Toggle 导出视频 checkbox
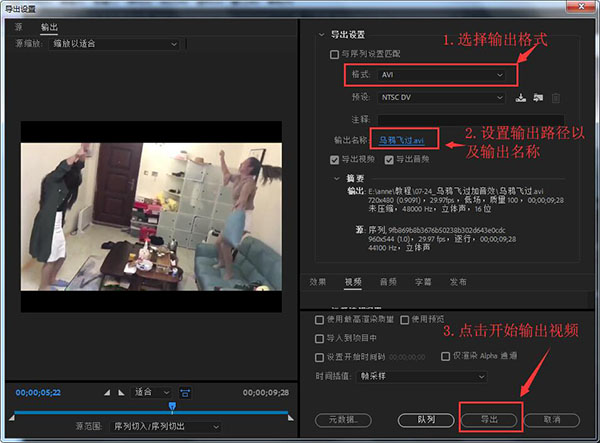The image size is (600, 443). (x=334, y=160)
